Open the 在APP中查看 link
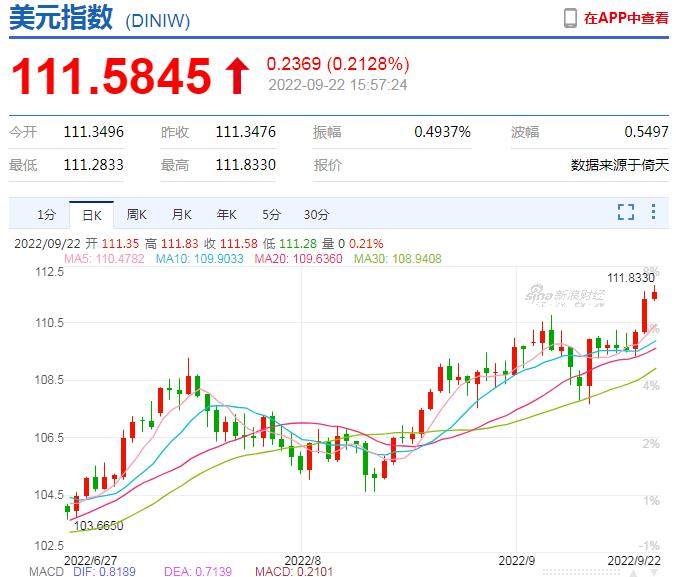The image size is (676, 577). pos(626,18)
